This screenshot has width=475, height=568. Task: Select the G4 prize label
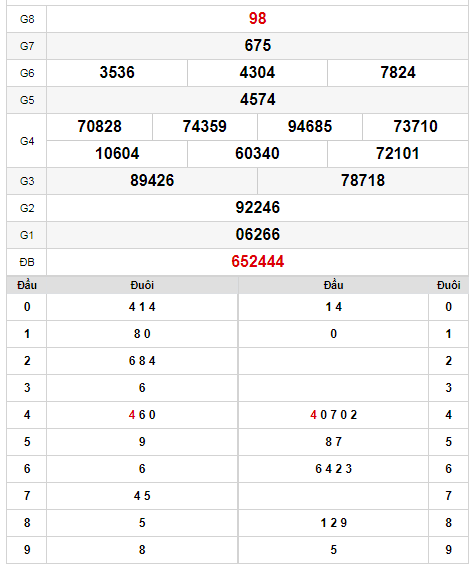click(x=27, y=141)
